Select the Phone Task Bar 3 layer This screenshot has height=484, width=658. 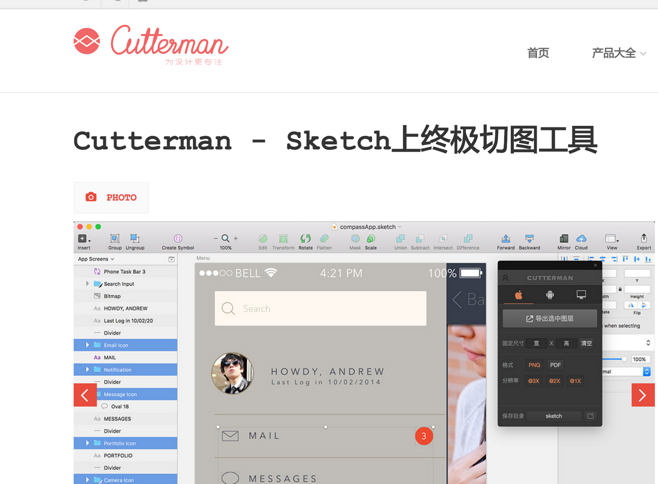(x=125, y=272)
